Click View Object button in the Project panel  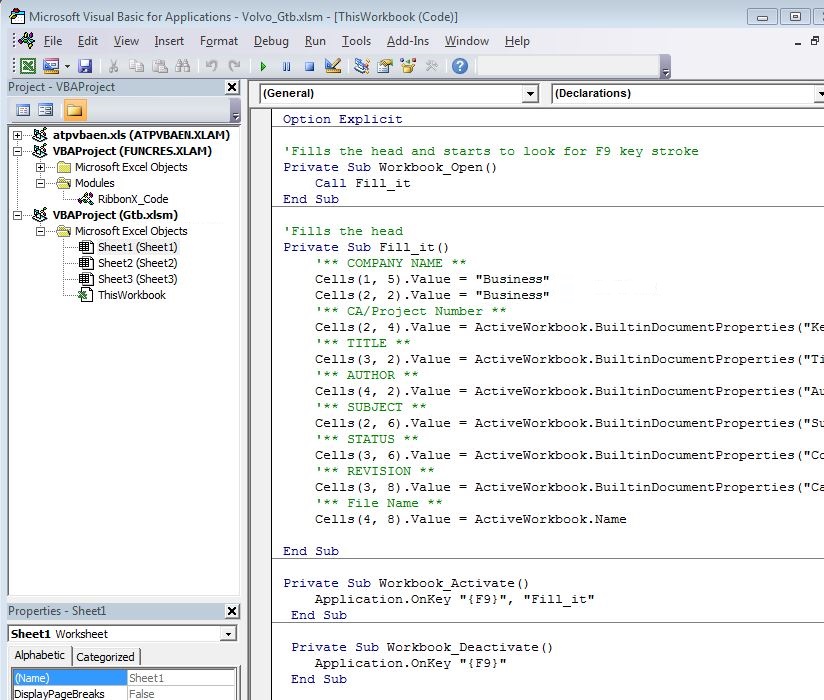coord(45,110)
